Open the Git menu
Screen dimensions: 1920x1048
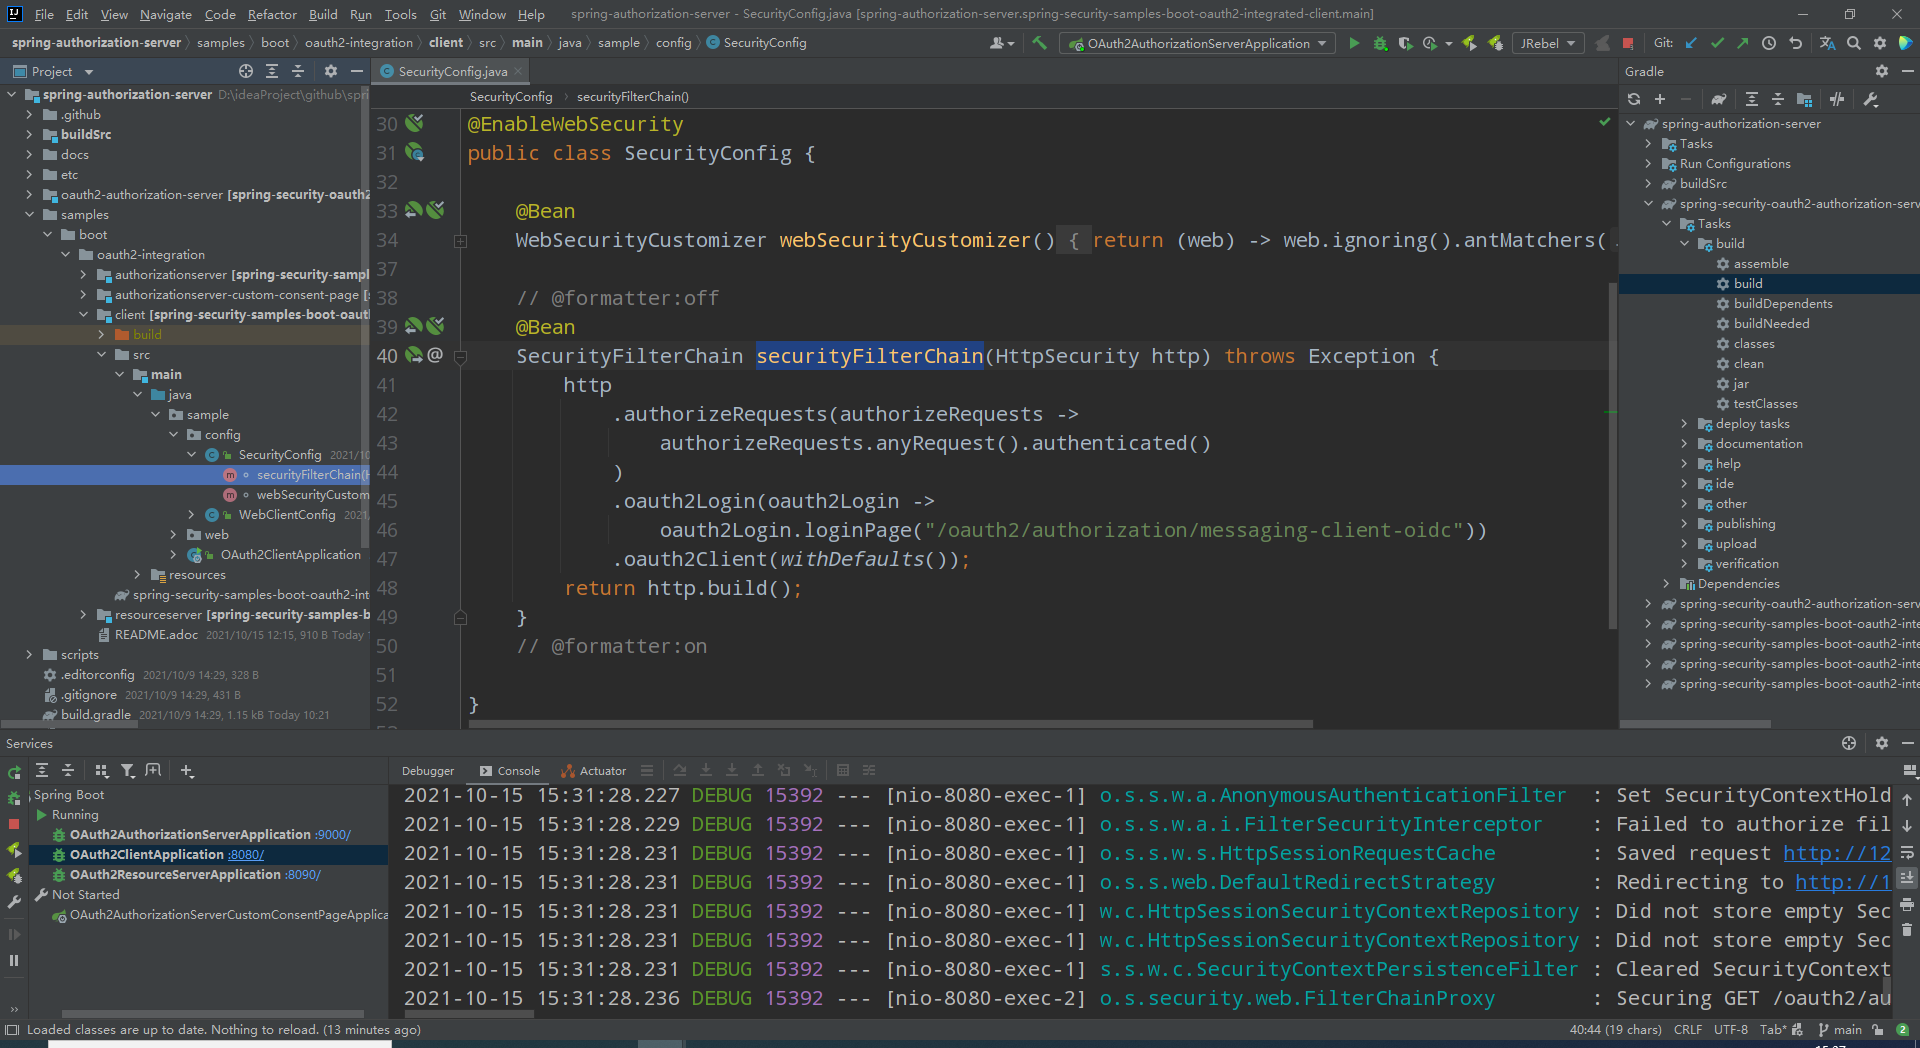pyautogui.click(x=438, y=14)
